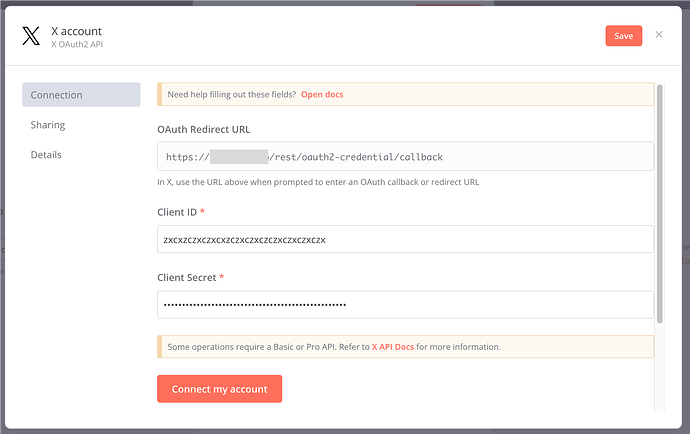Viewport: 690px width, 434px height.
Task: Click 'Some operations require a Basic' notice
Action: tap(405, 347)
